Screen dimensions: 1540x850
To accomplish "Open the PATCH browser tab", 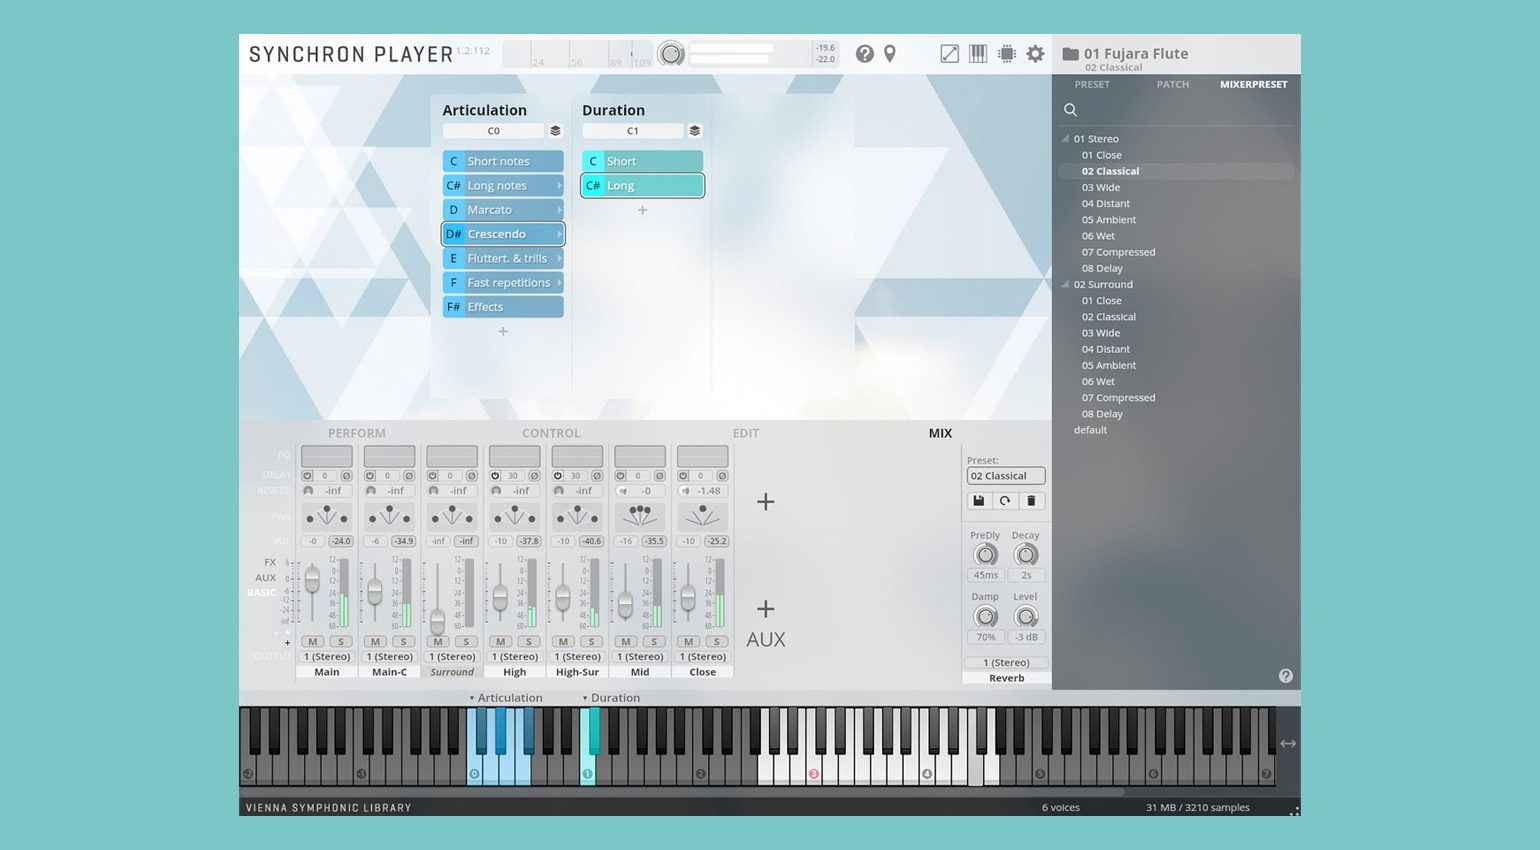I will (x=1172, y=85).
